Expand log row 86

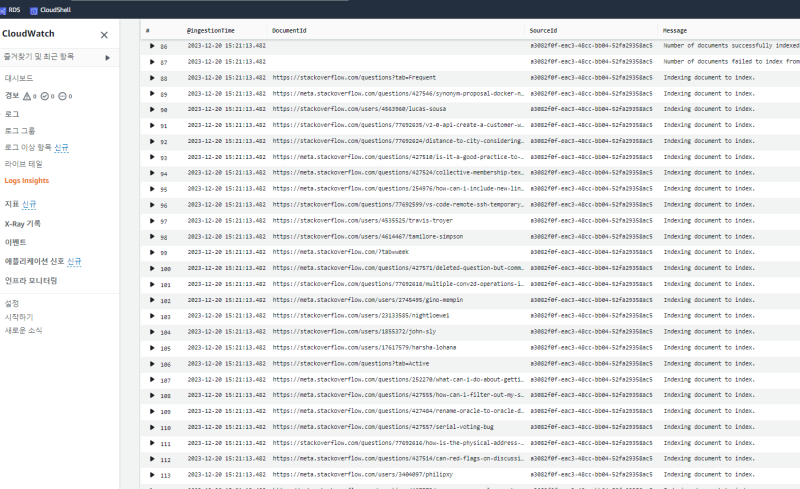[152, 46]
